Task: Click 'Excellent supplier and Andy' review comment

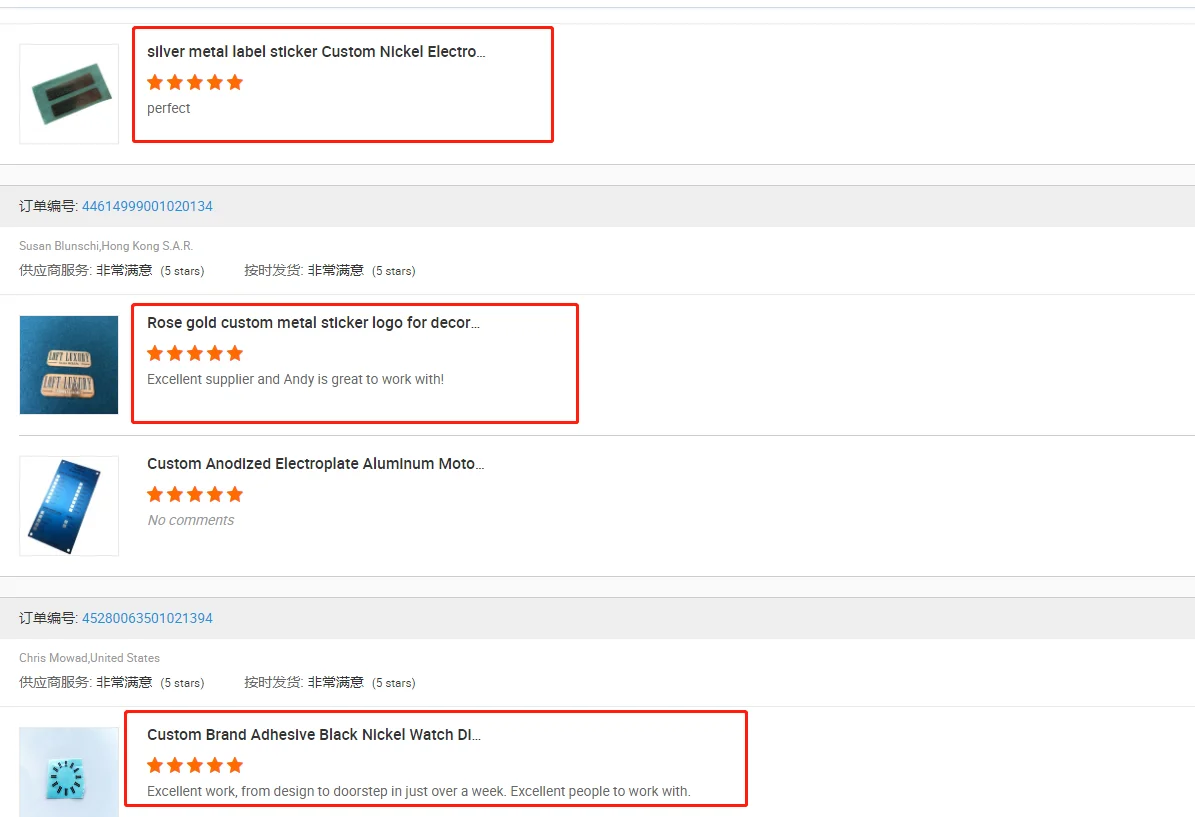Action: coord(295,379)
